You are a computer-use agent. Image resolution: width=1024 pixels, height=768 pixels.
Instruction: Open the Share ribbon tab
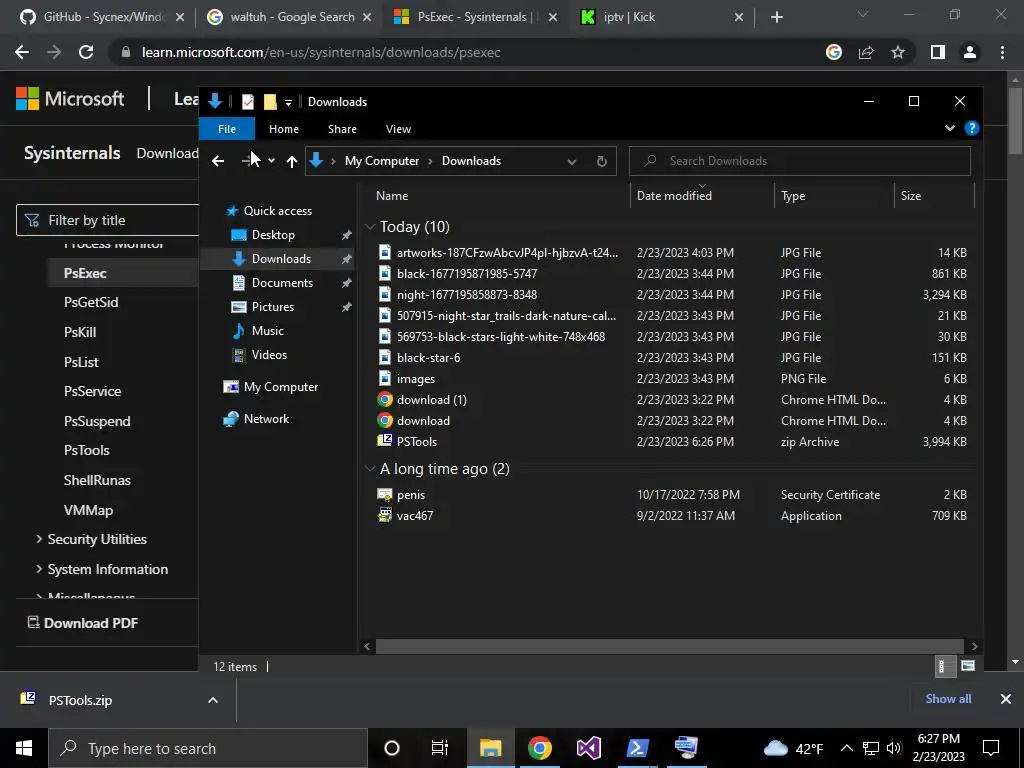tap(342, 129)
